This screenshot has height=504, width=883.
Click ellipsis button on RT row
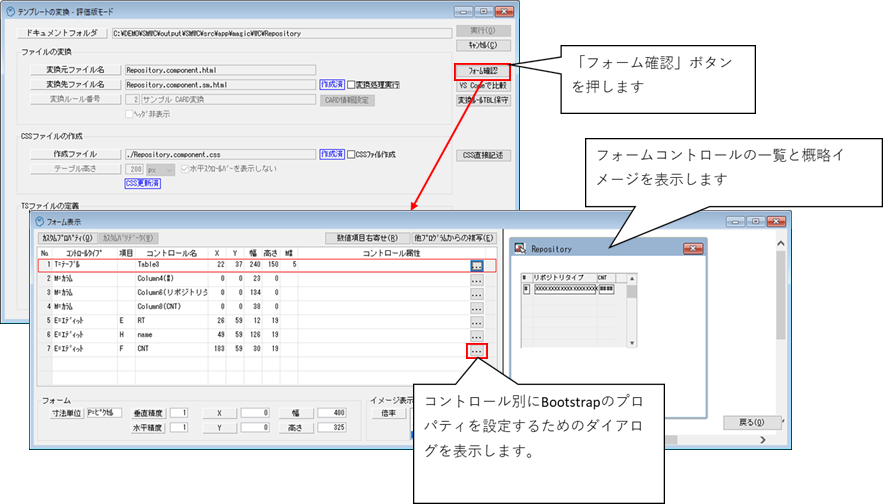[x=477, y=322]
